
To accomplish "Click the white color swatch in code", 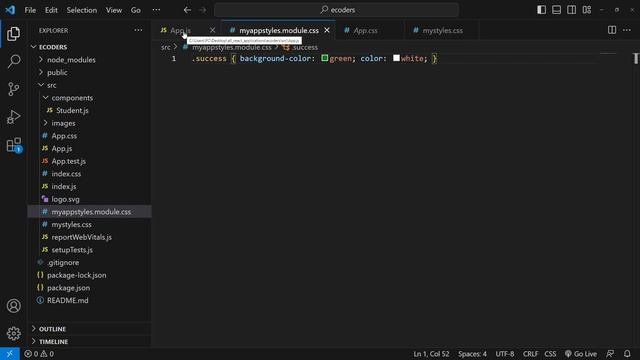I will tap(396, 58).
